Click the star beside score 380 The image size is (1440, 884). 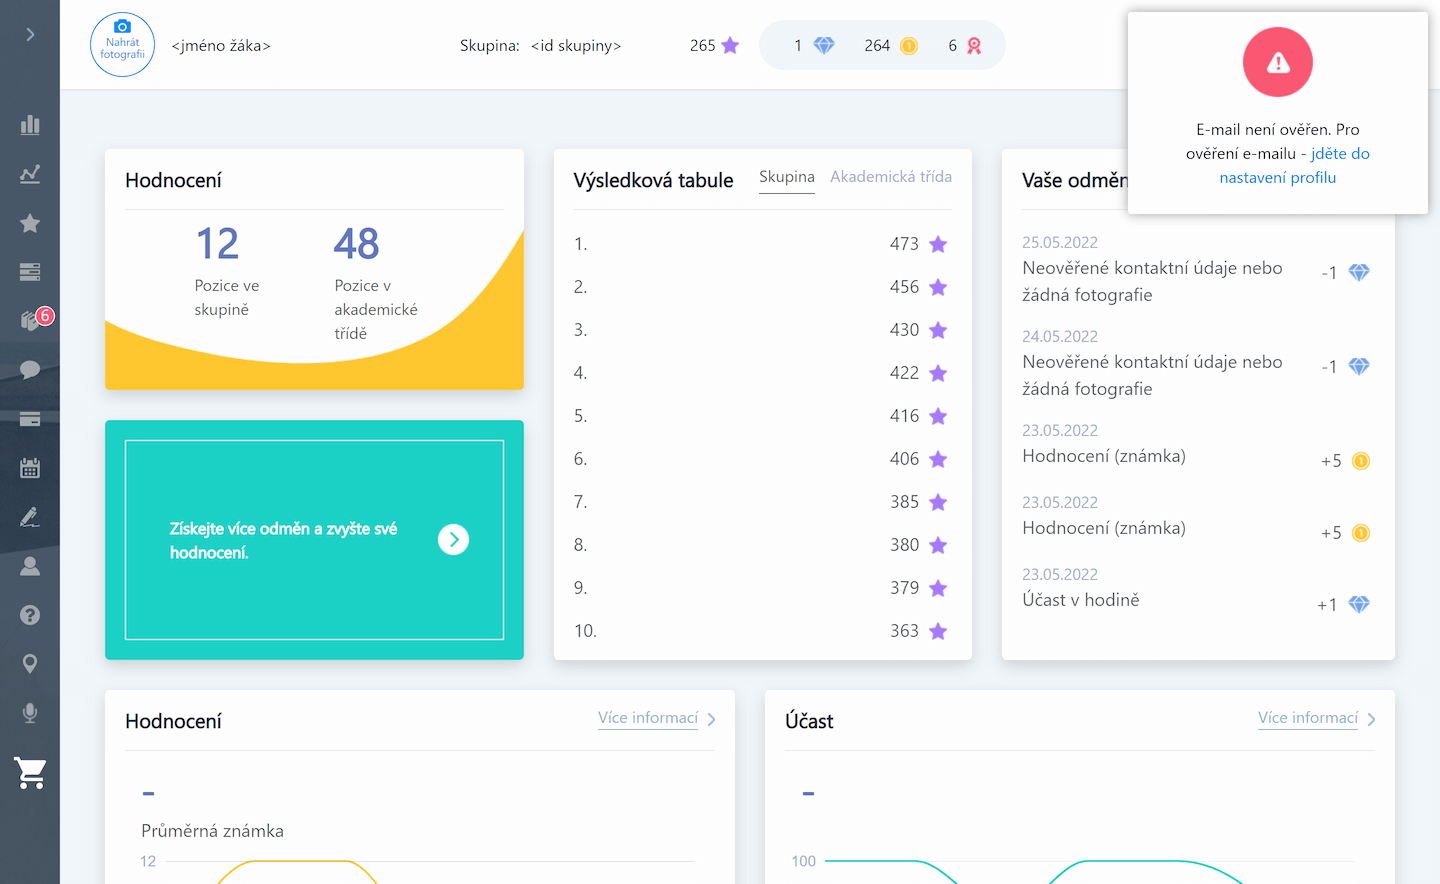coord(938,545)
